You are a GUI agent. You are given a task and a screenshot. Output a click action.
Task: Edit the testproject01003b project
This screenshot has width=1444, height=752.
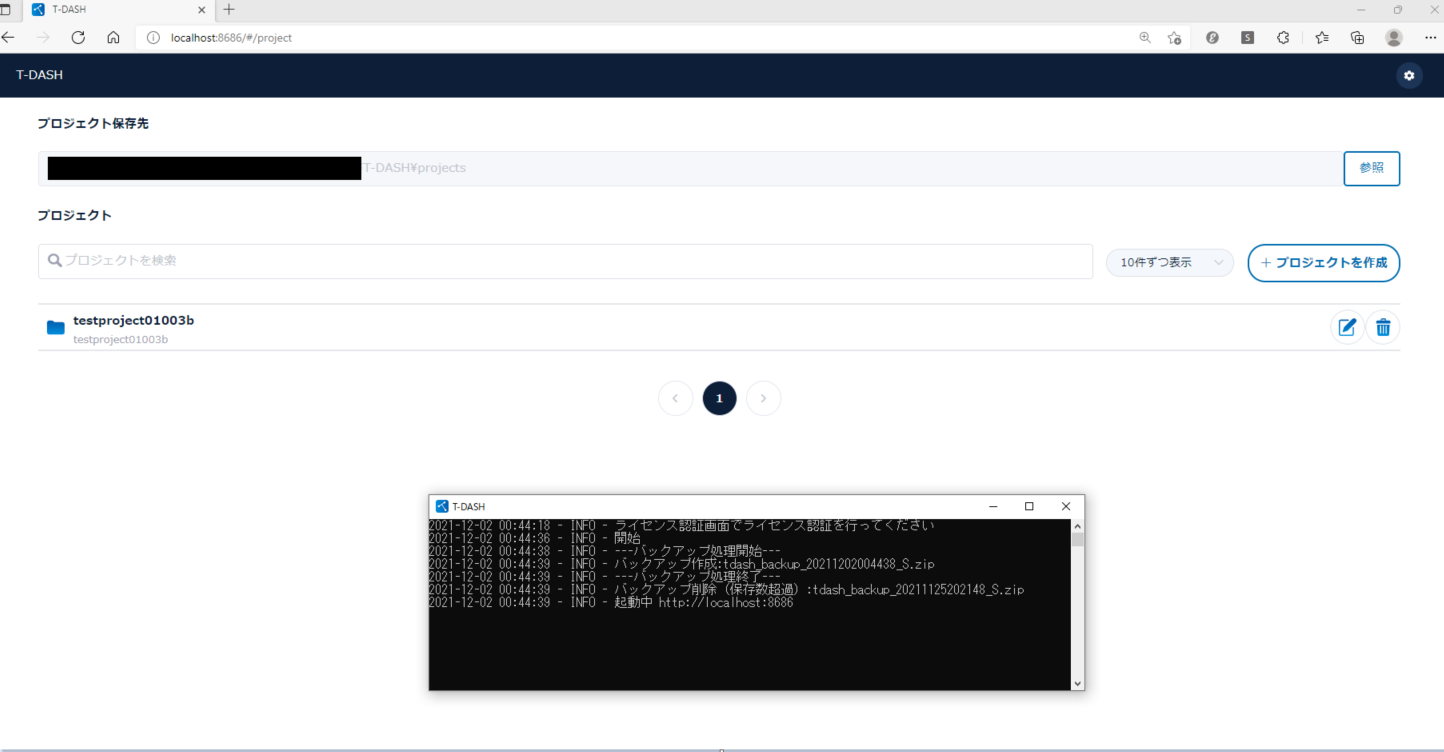(x=1347, y=327)
